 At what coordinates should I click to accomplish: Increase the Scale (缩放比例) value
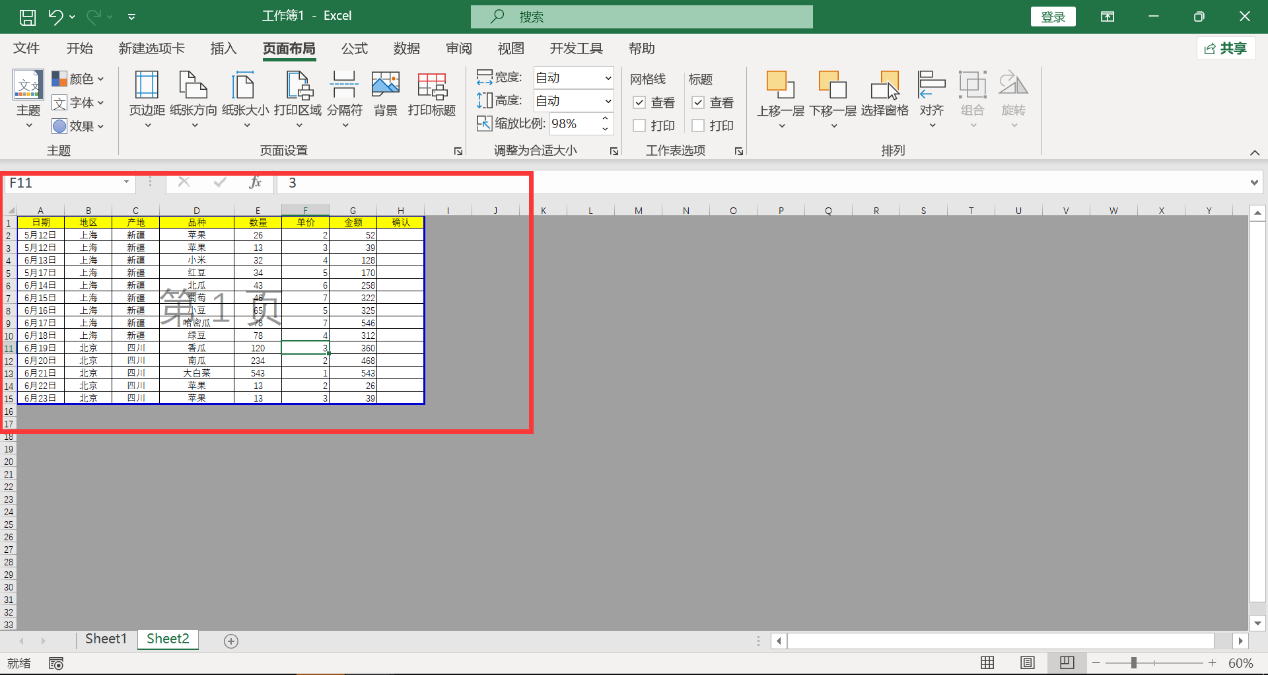coord(605,119)
